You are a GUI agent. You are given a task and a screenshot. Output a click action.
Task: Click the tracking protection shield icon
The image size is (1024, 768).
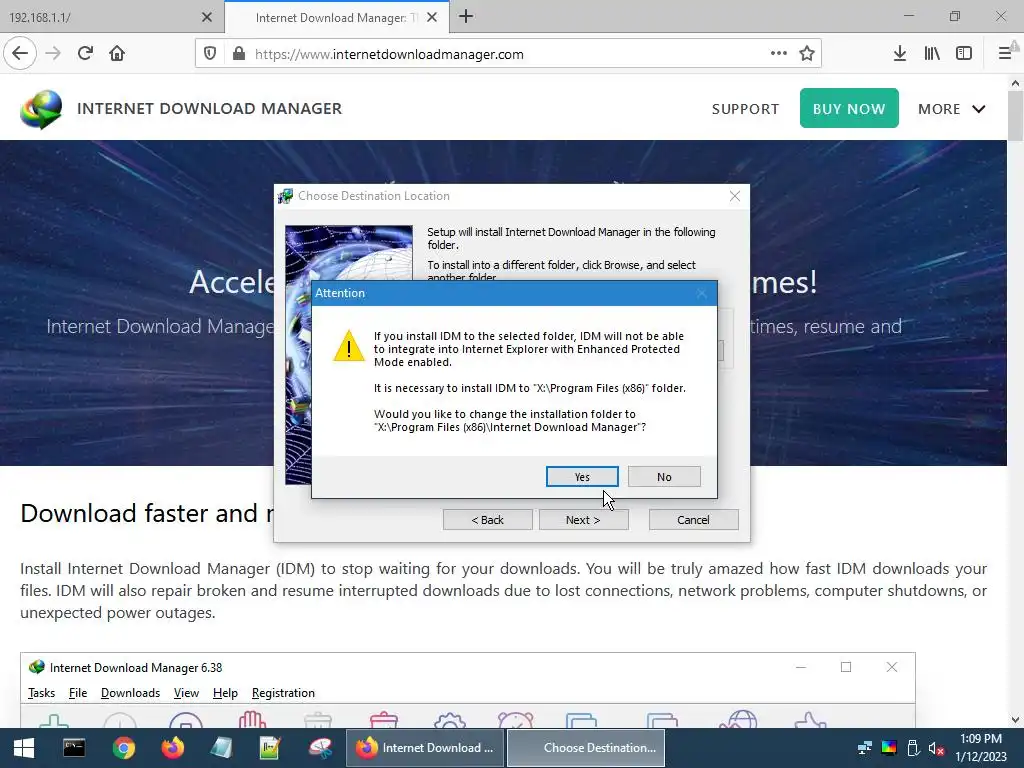pos(210,54)
